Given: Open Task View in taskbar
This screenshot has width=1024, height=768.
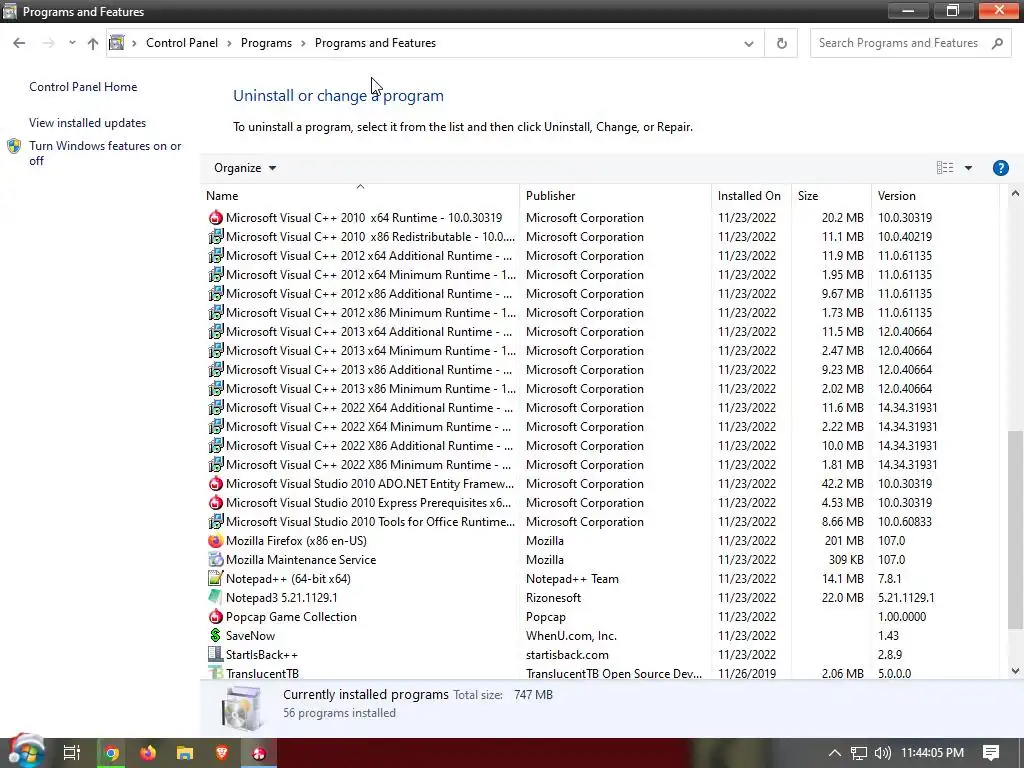Looking at the screenshot, I should click(71, 753).
